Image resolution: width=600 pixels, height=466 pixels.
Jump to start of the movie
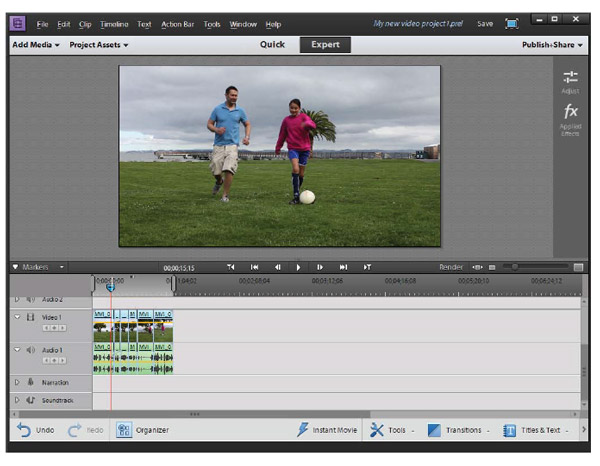click(254, 267)
